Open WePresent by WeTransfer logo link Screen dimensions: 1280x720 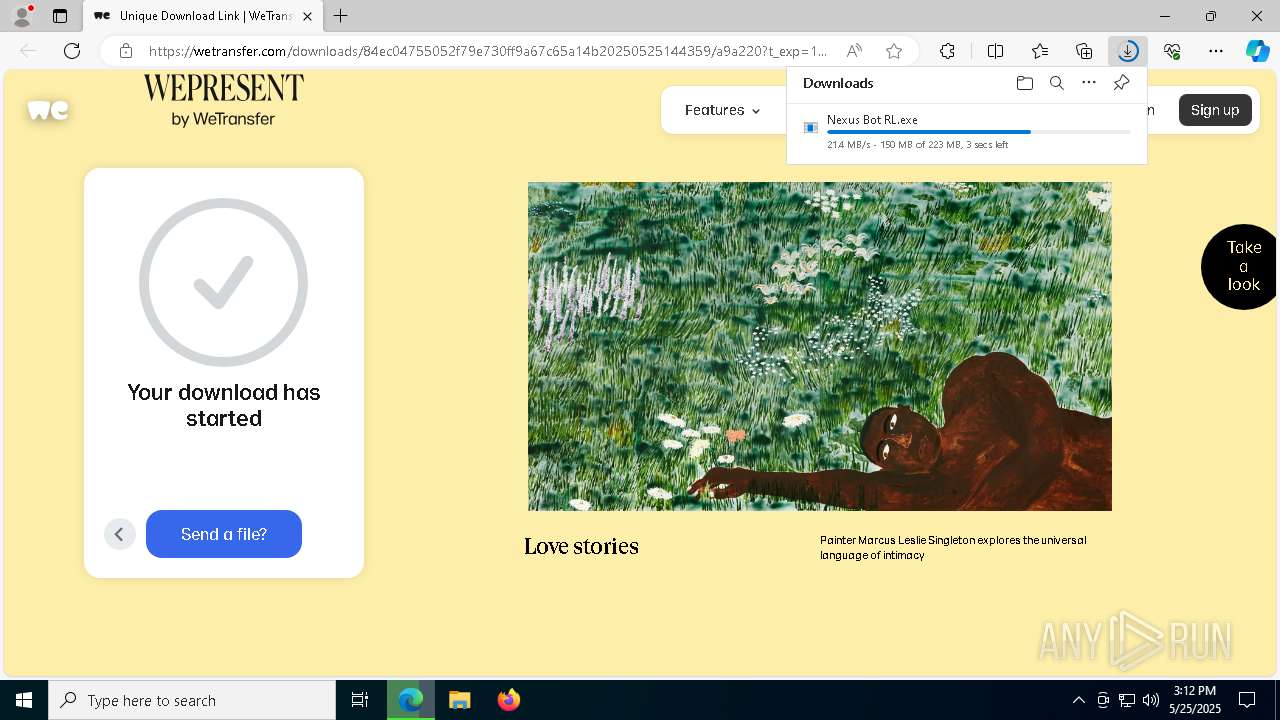tap(223, 100)
